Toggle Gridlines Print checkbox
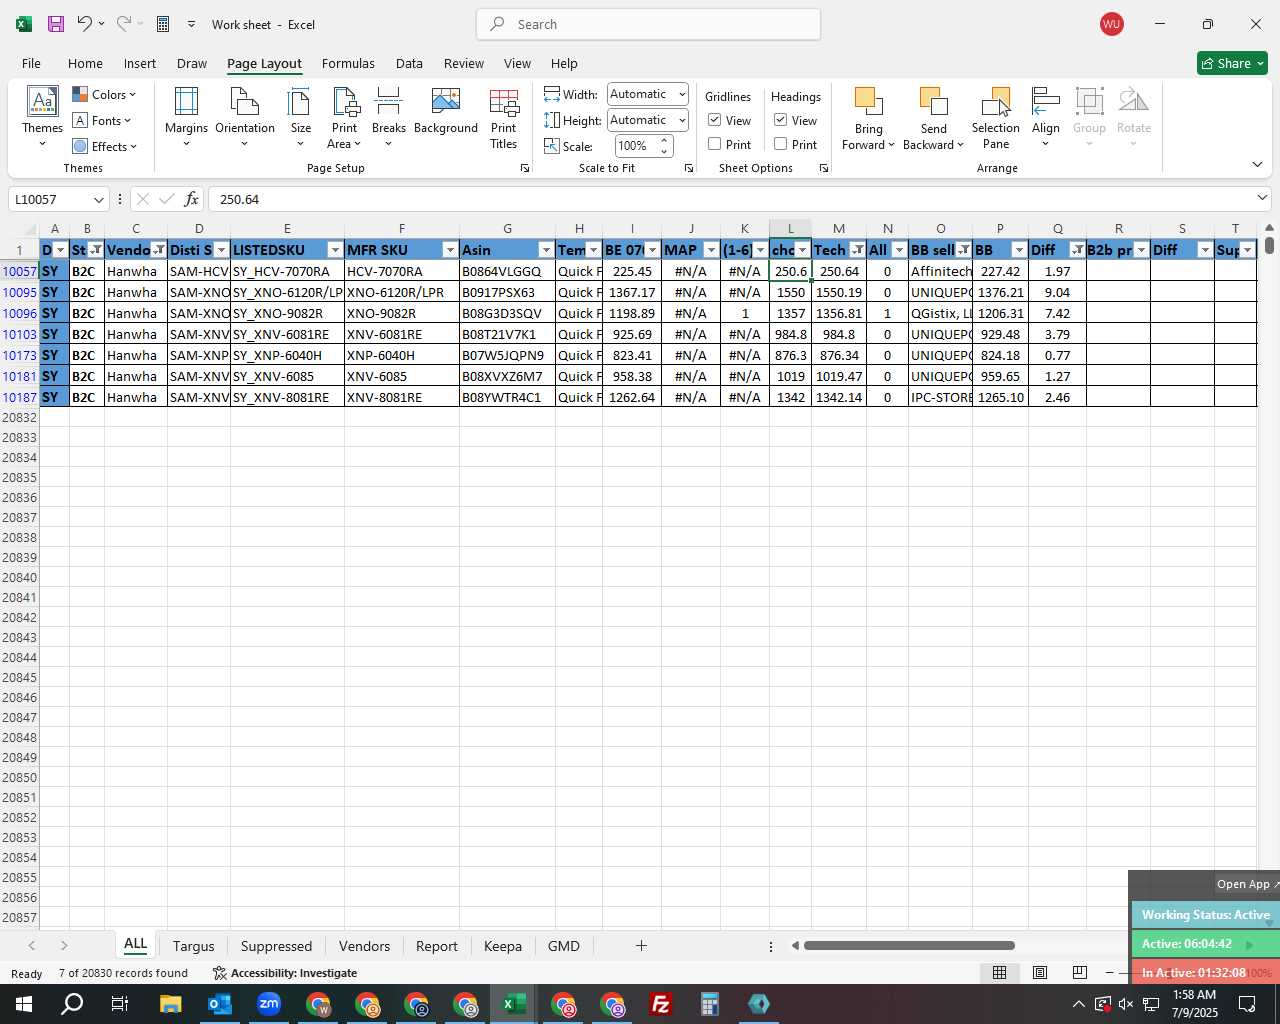The height and width of the screenshot is (1024, 1280). [715, 144]
